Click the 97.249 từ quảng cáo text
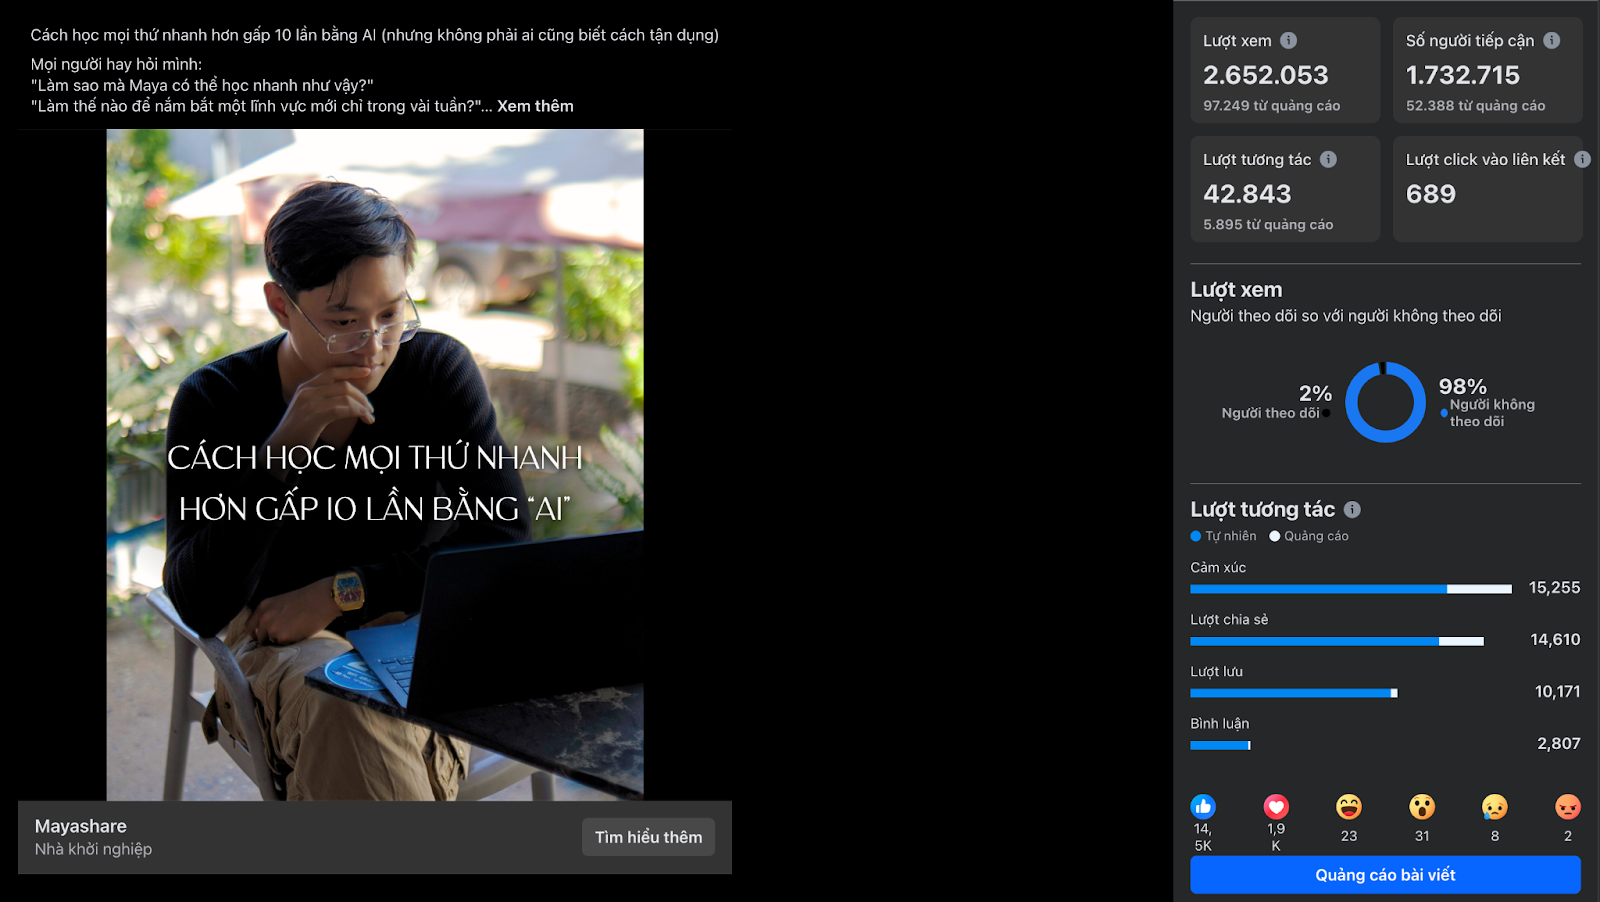The height and width of the screenshot is (902, 1600). (x=1272, y=105)
